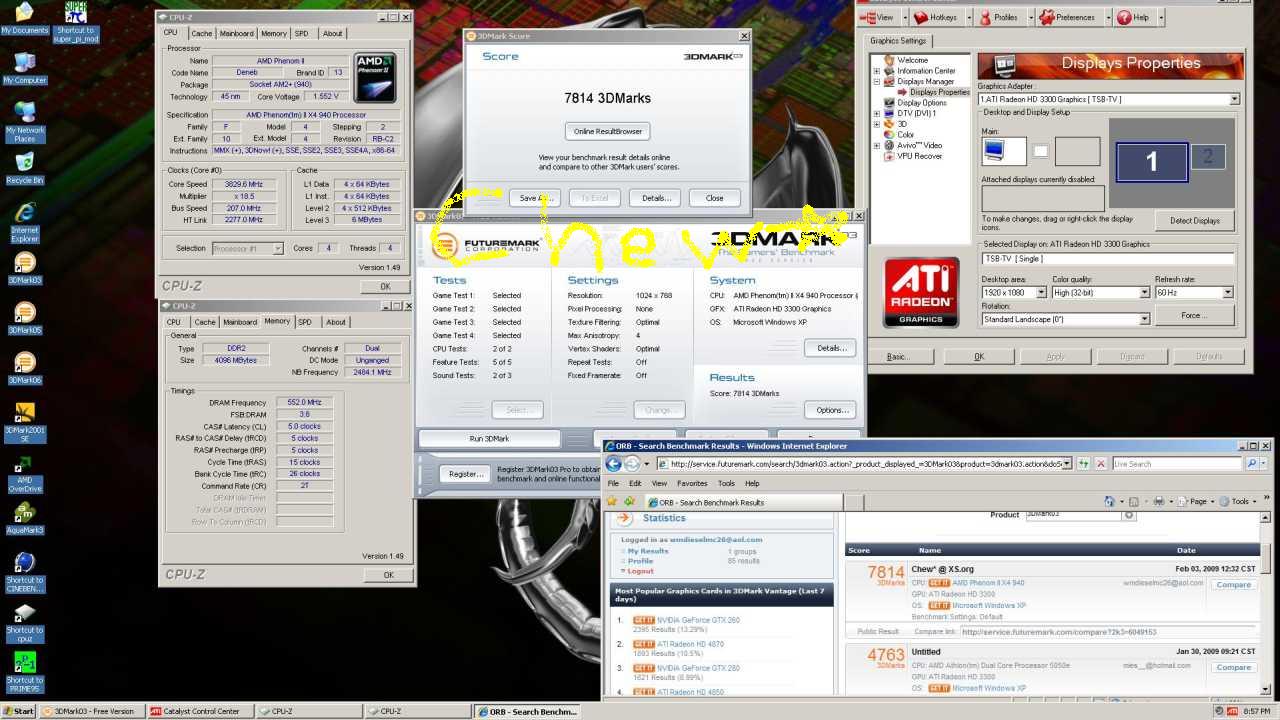Click the Catalyst Preferences toolbar button
This screenshot has height=720, width=1280.
coord(1069,17)
